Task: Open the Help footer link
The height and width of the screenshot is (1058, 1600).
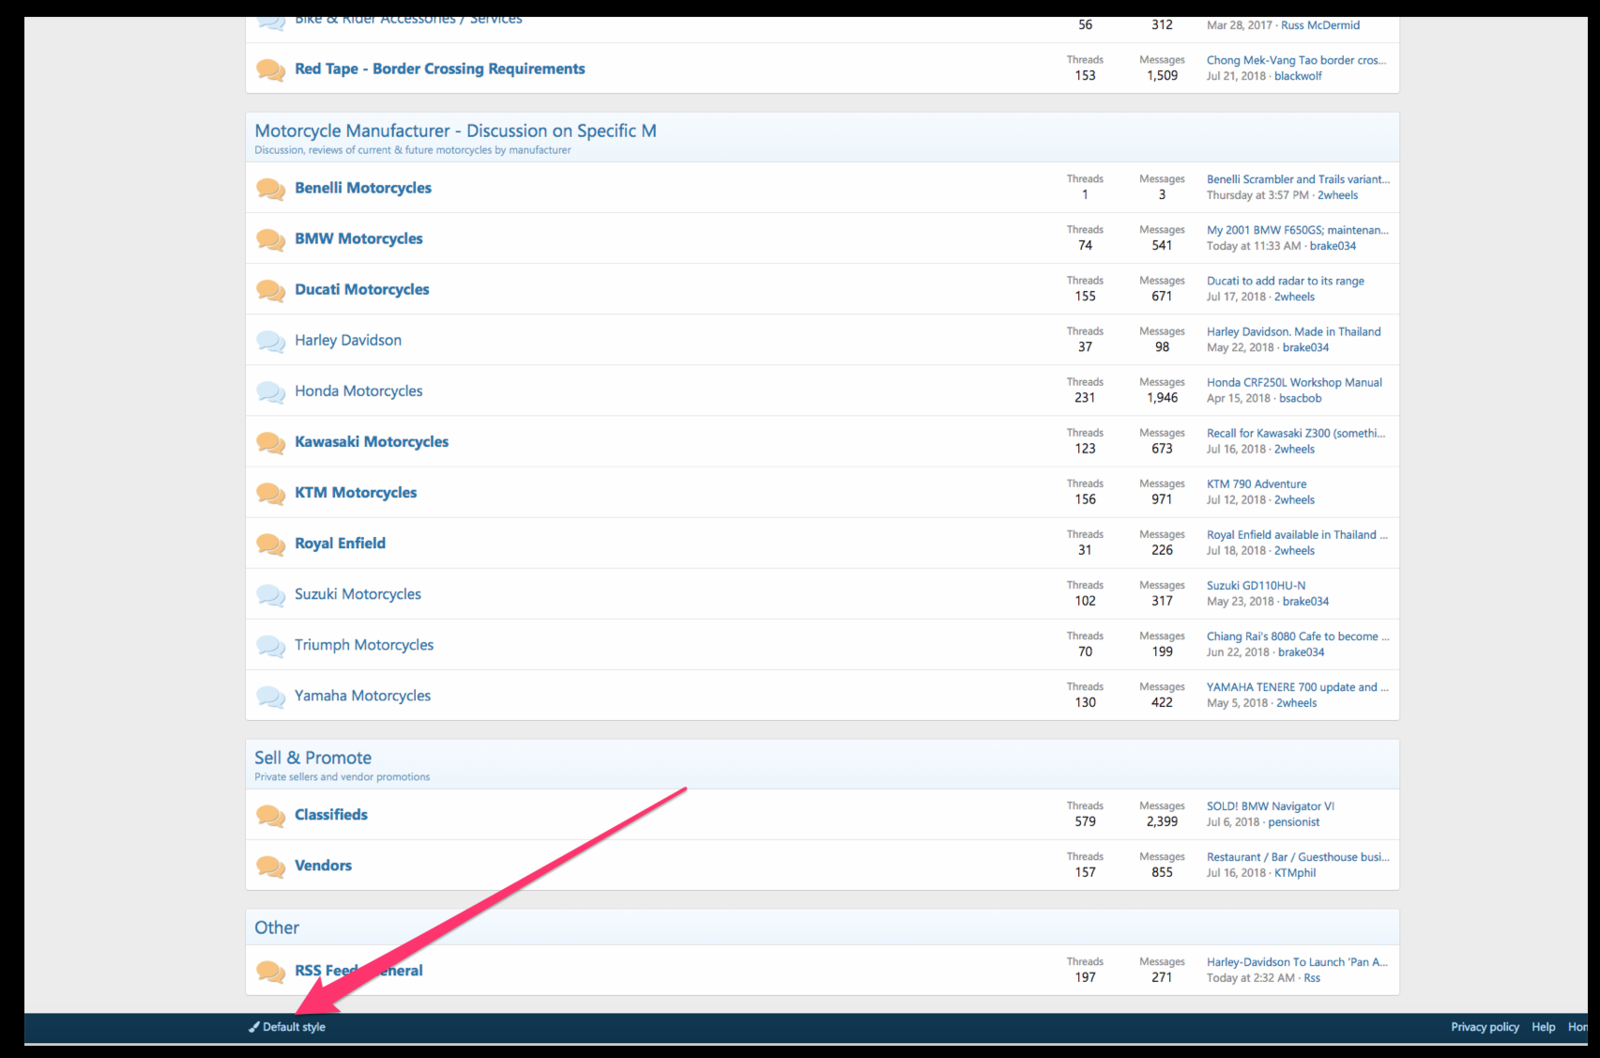Action: [x=1543, y=1027]
